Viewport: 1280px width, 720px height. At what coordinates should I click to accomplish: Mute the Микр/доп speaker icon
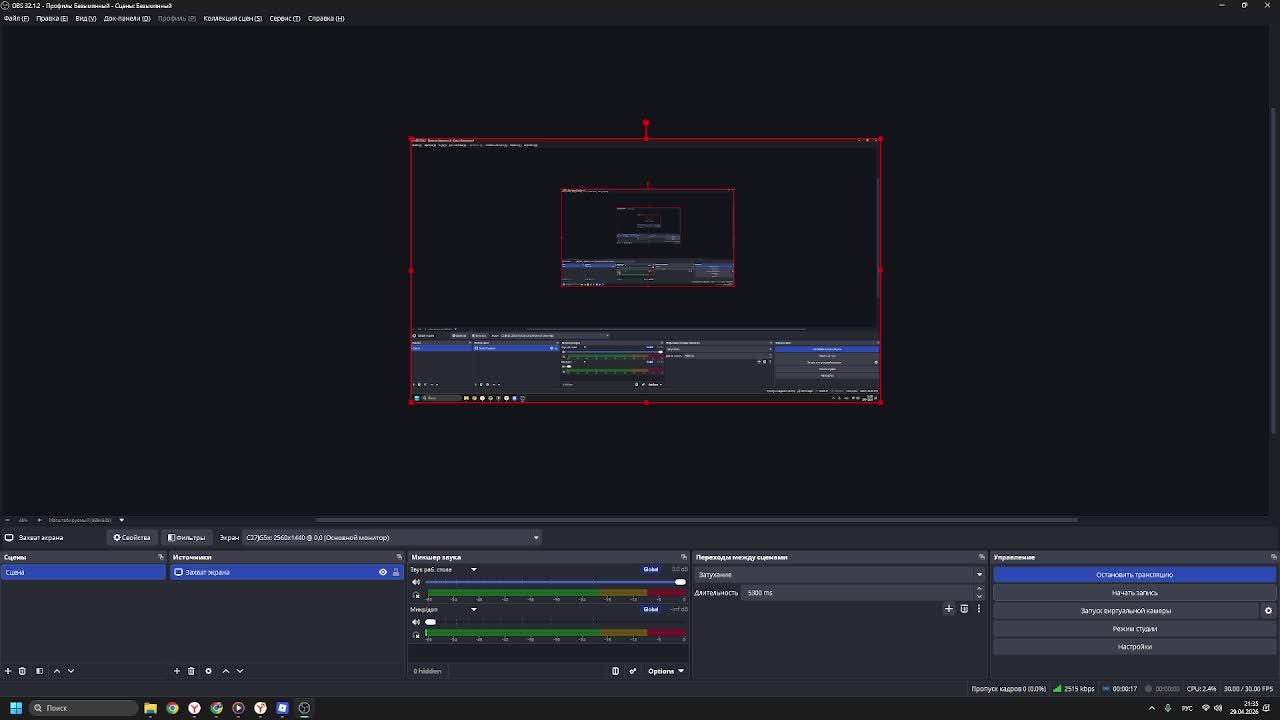point(416,622)
